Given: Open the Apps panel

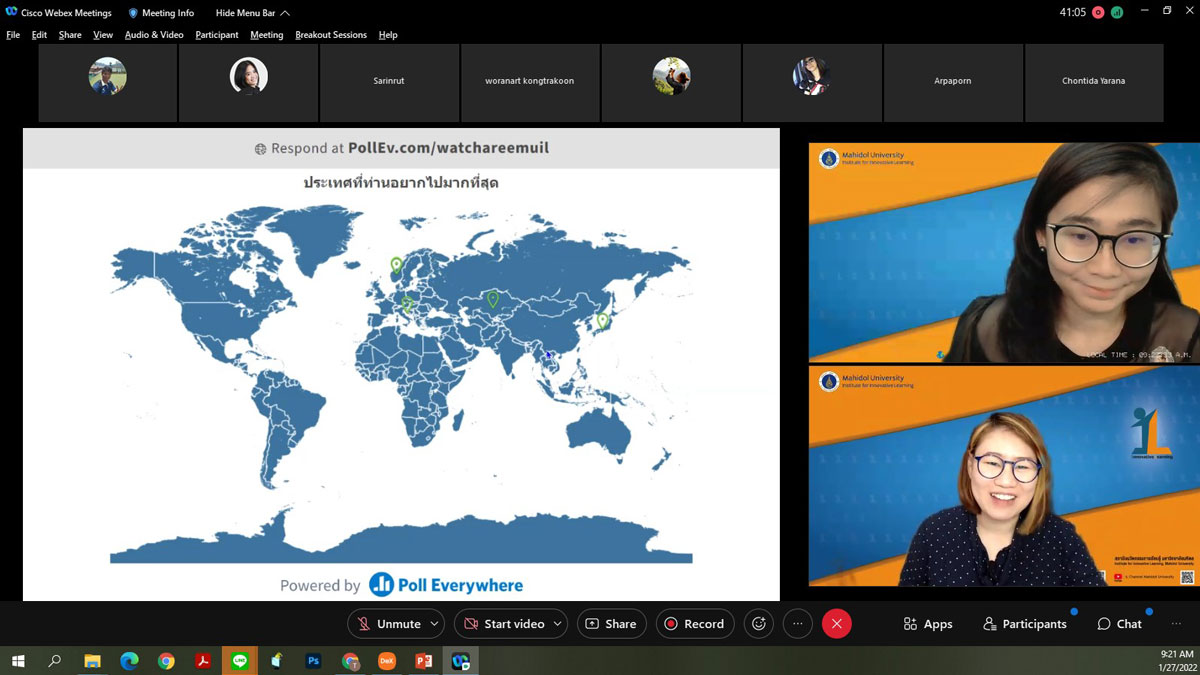Looking at the screenshot, I should 927,624.
